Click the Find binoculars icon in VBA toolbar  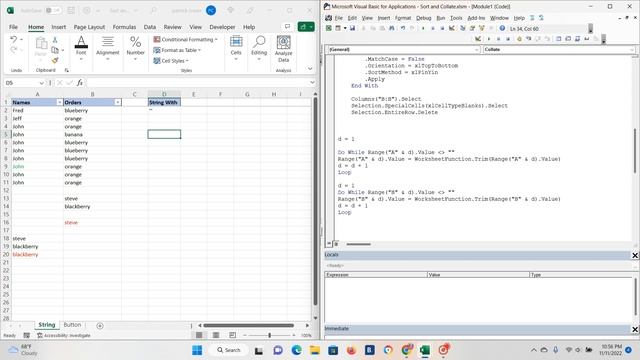[x=392, y=28]
